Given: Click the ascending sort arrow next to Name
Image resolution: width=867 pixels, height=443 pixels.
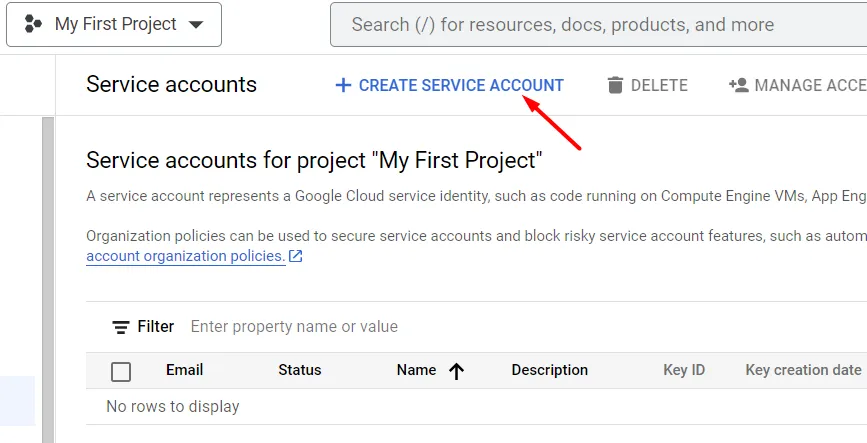Looking at the screenshot, I should coord(456,371).
